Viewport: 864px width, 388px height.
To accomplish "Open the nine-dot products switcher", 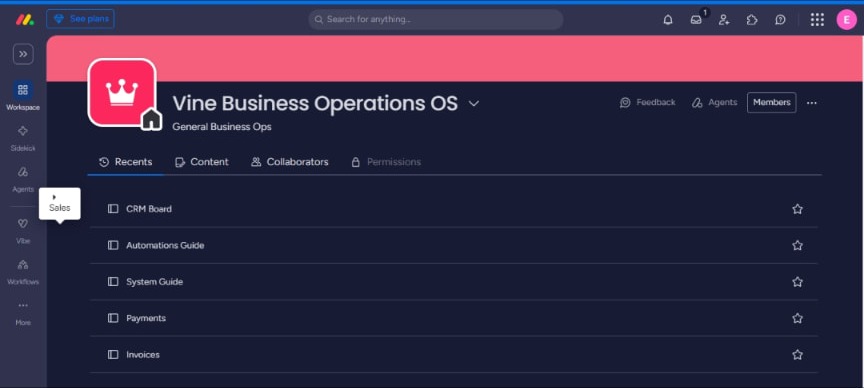I will click(817, 20).
